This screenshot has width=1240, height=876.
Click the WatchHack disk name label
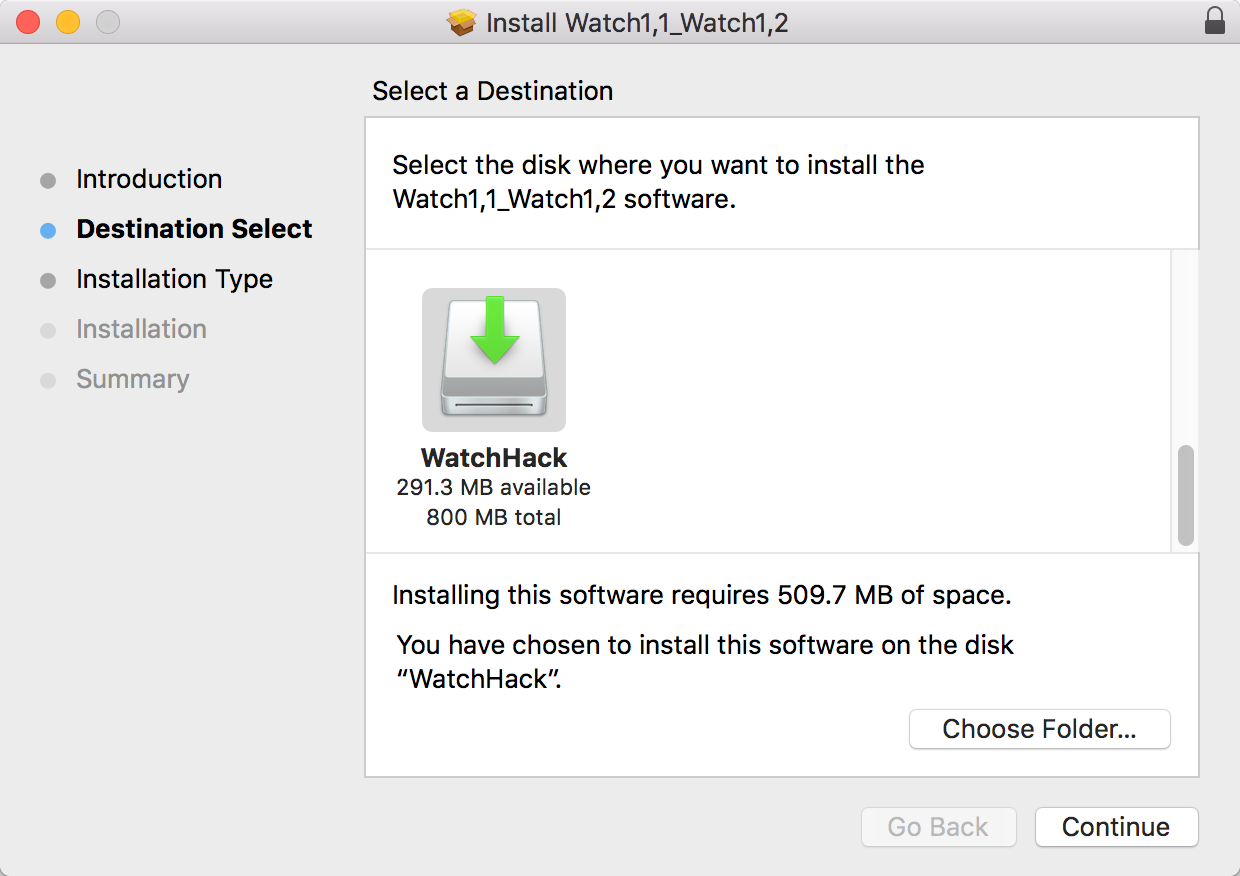[x=494, y=458]
